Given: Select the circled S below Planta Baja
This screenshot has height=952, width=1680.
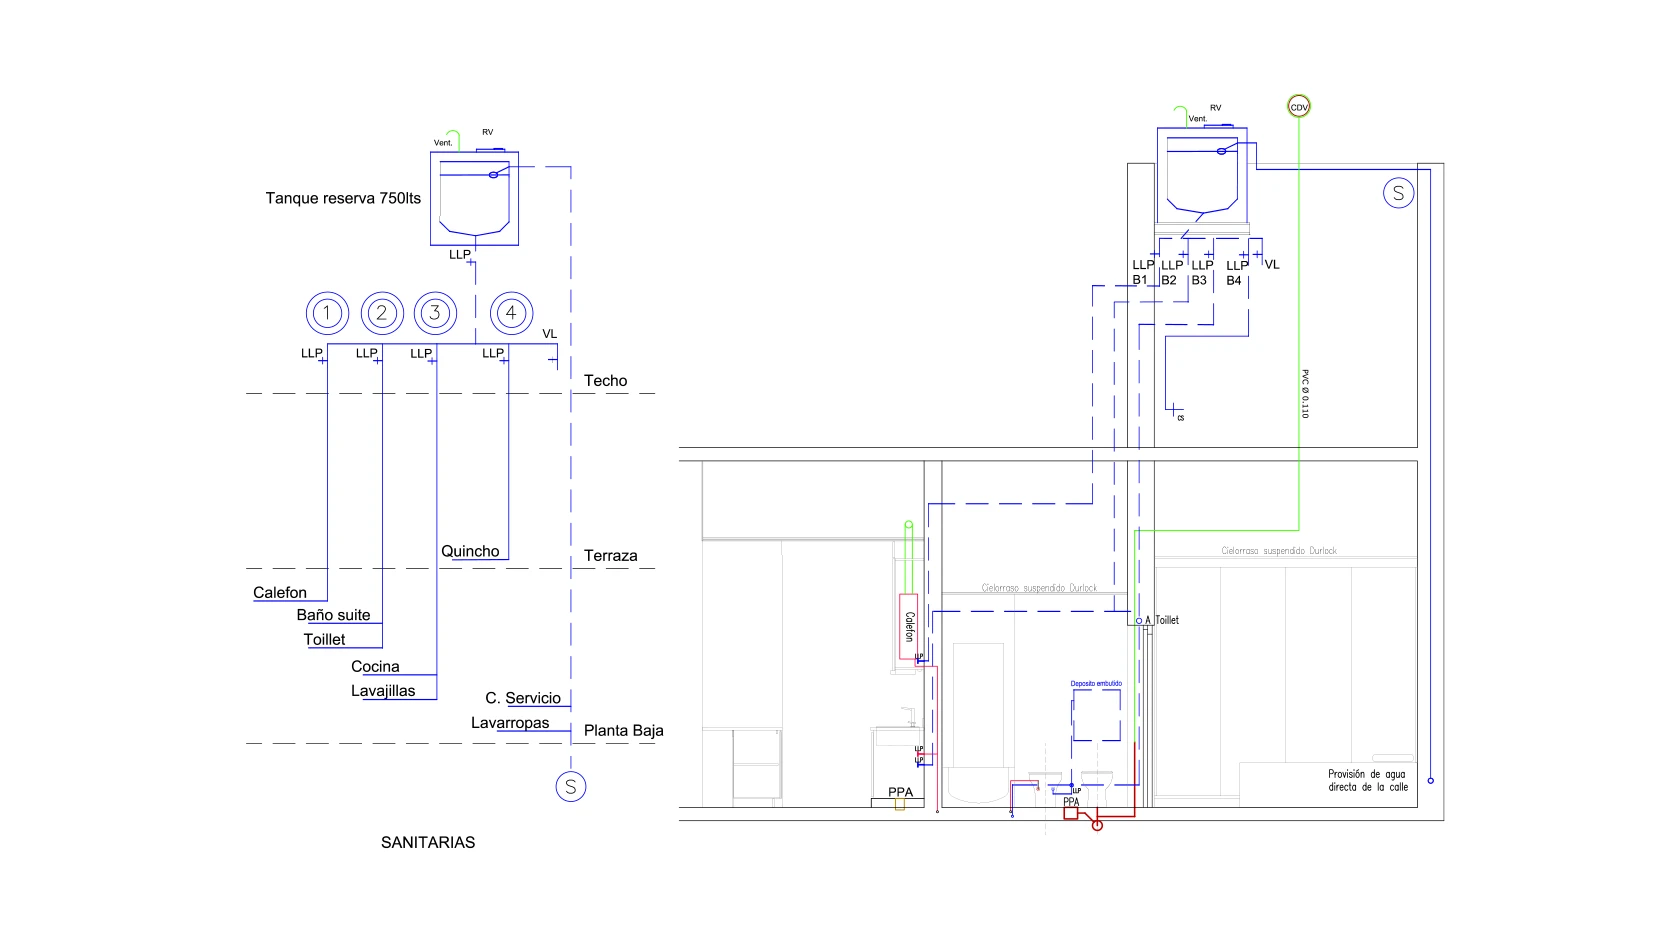Looking at the screenshot, I should 570,787.
